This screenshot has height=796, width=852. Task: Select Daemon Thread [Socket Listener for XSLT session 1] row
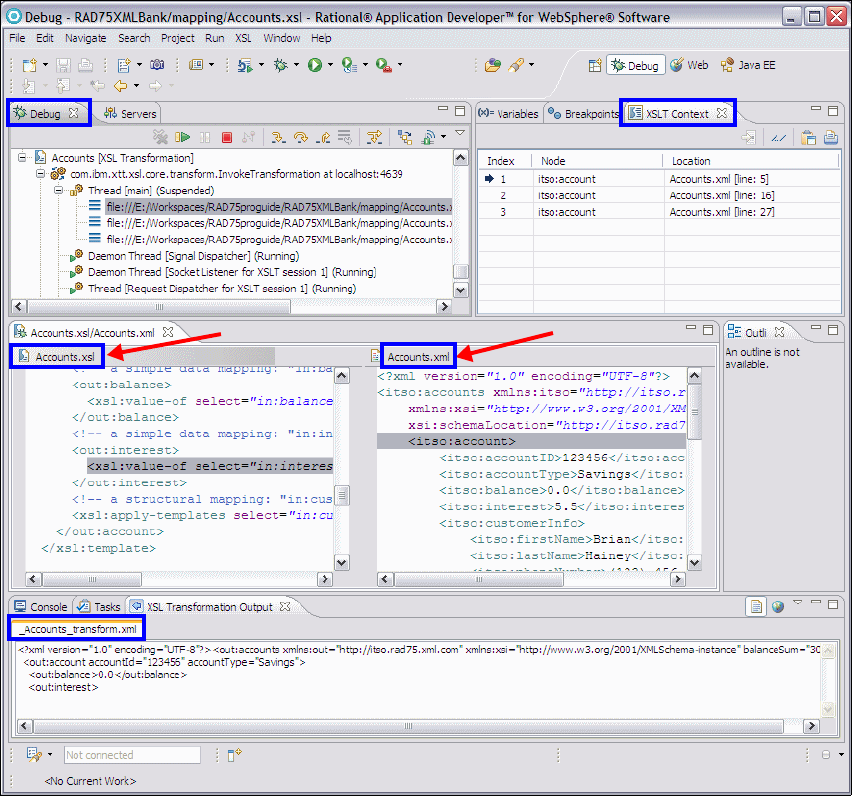click(x=224, y=272)
